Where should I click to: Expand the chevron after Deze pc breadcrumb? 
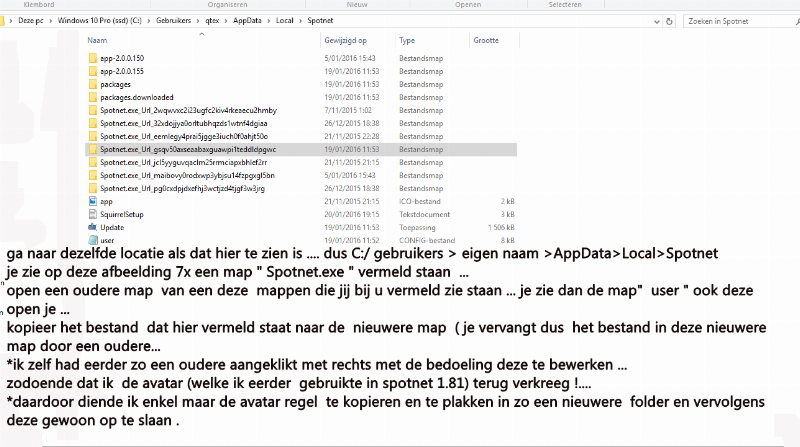51,21
